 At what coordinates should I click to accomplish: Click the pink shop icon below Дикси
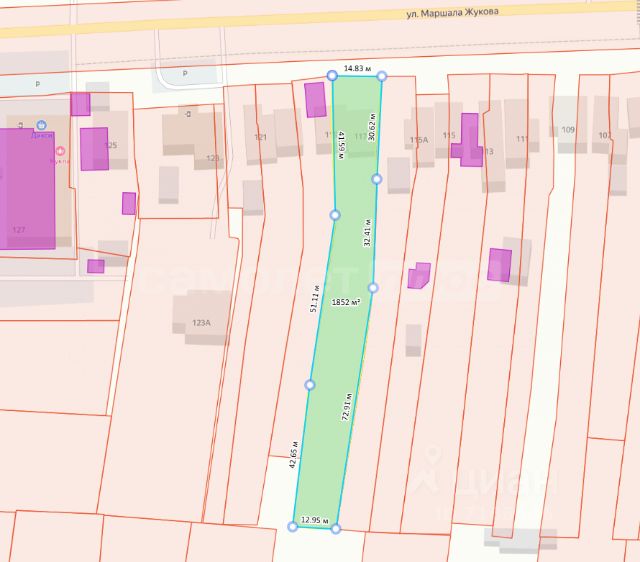point(60,151)
